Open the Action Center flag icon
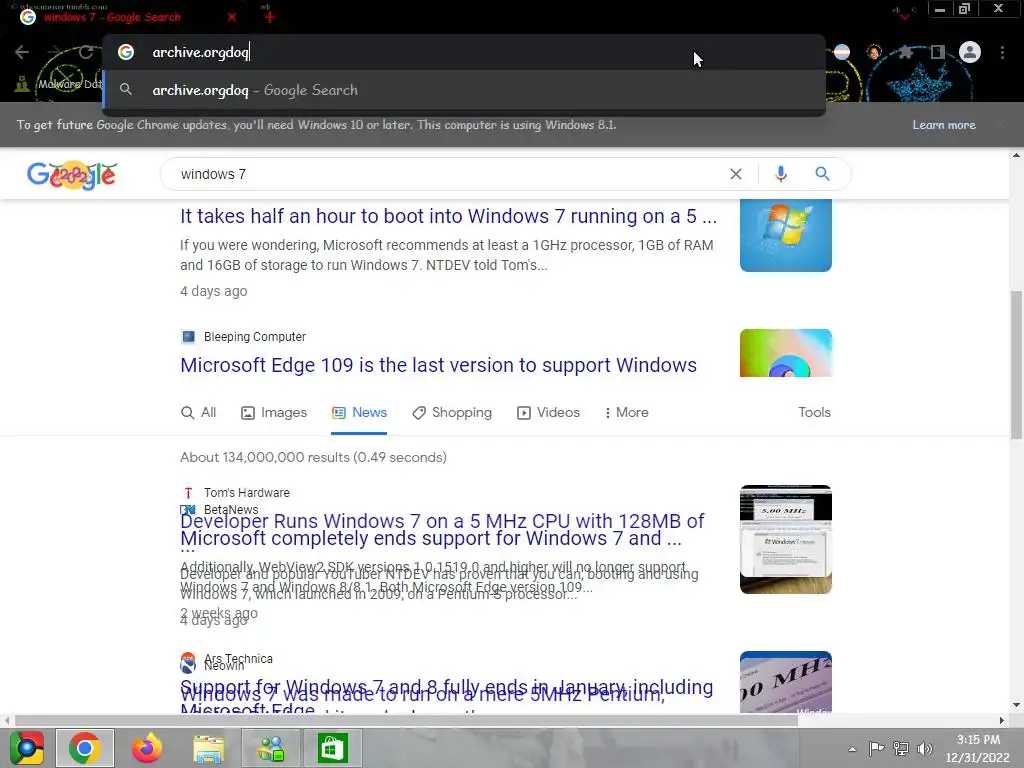Screen dimensions: 1024x768 pos(876,748)
